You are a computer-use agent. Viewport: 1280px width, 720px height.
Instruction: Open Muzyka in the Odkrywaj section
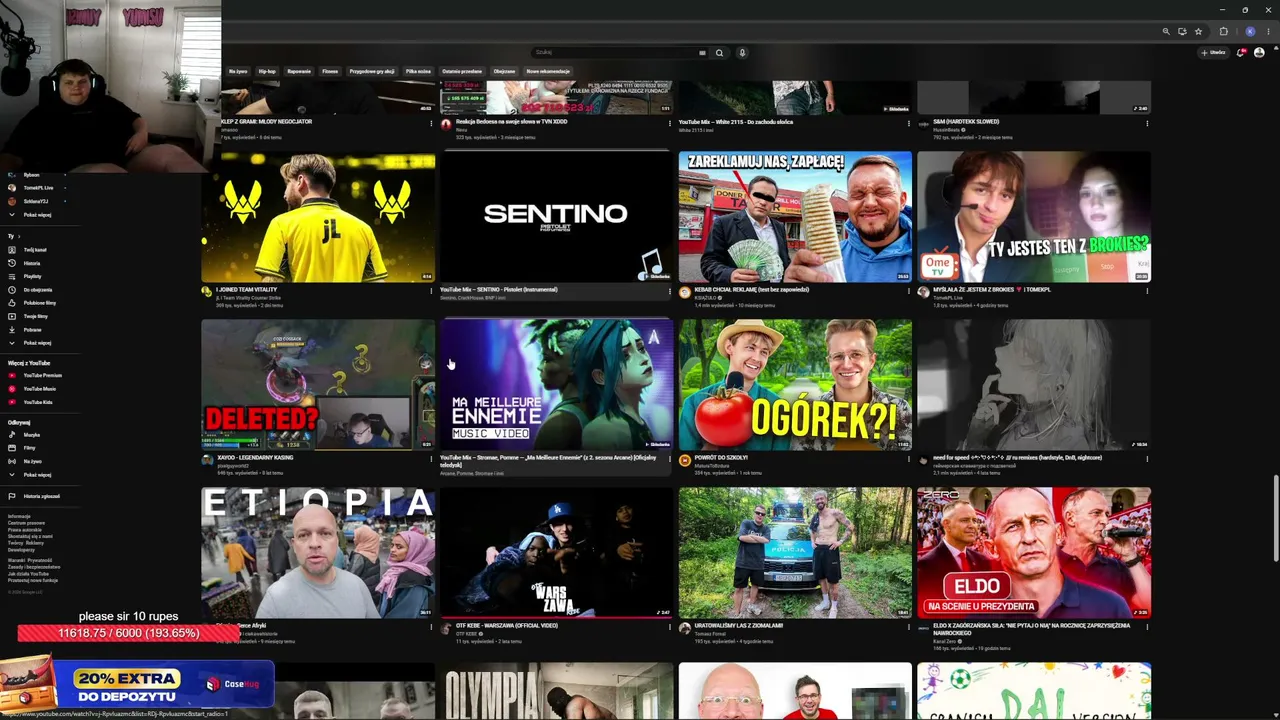click(x=31, y=435)
